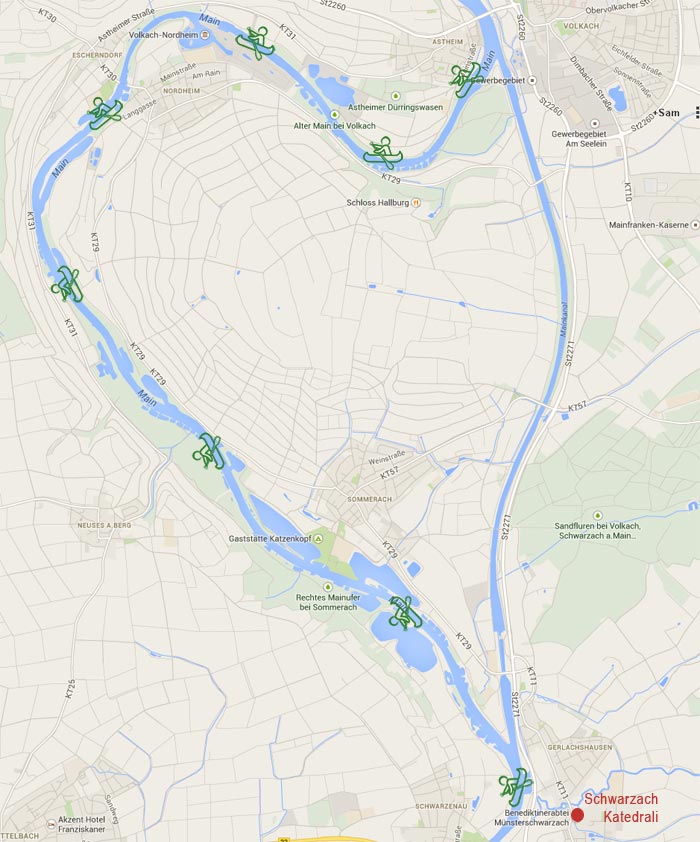Click the red Schwarzach Katedrali marker dot
The width and height of the screenshot is (700, 842).
coord(578,815)
